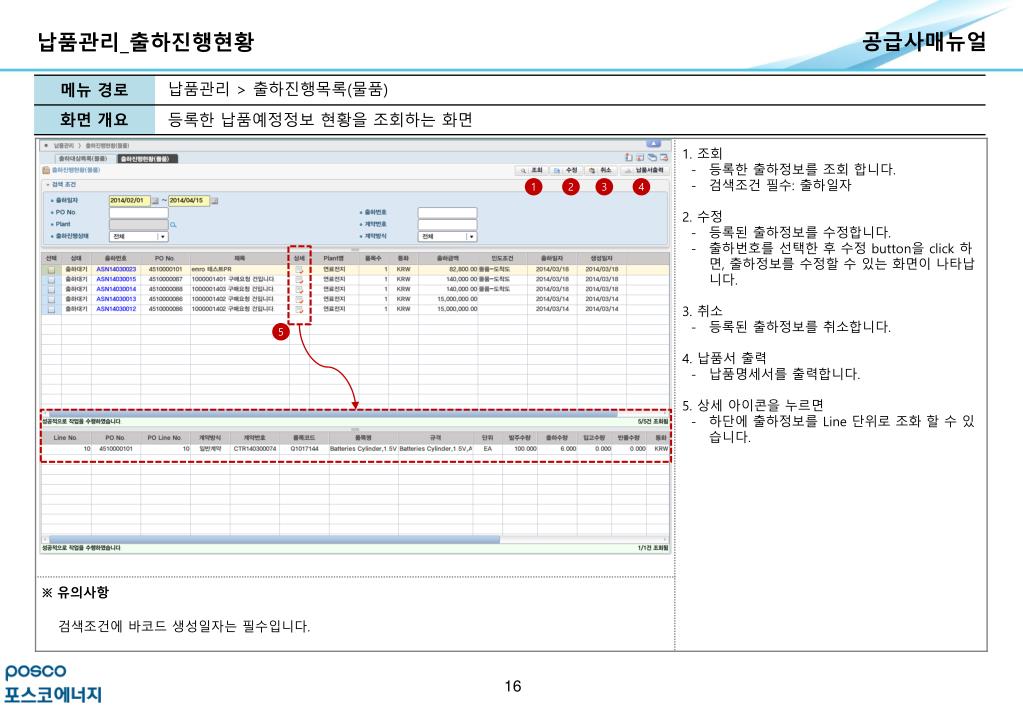Open shipment link ASN14030015
This screenshot has height=708, width=1023.
[116, 279]
